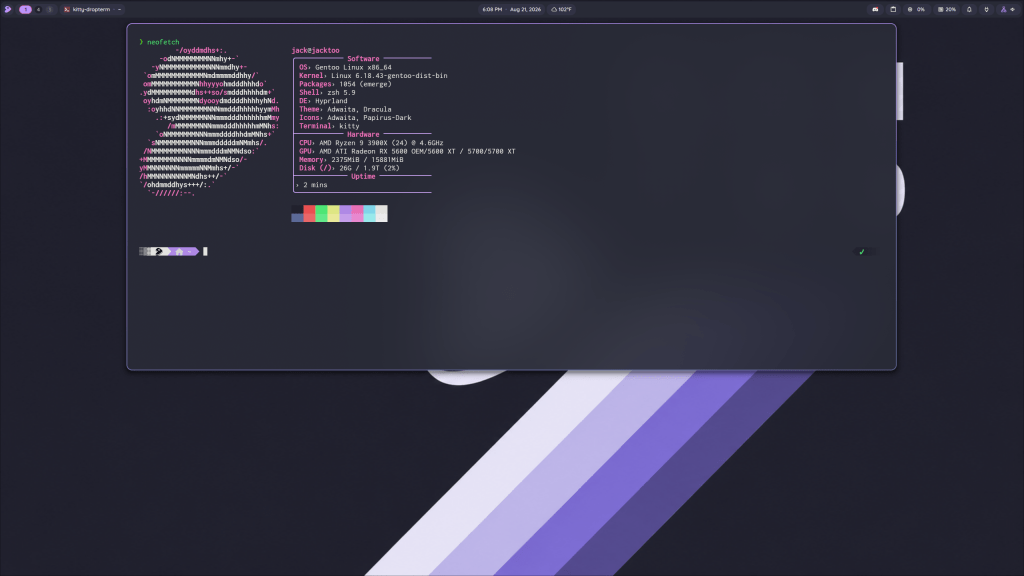Click the memory 20% value
Screen dimensions: 1024x576
pyautogui.click(x=951, y=9)
